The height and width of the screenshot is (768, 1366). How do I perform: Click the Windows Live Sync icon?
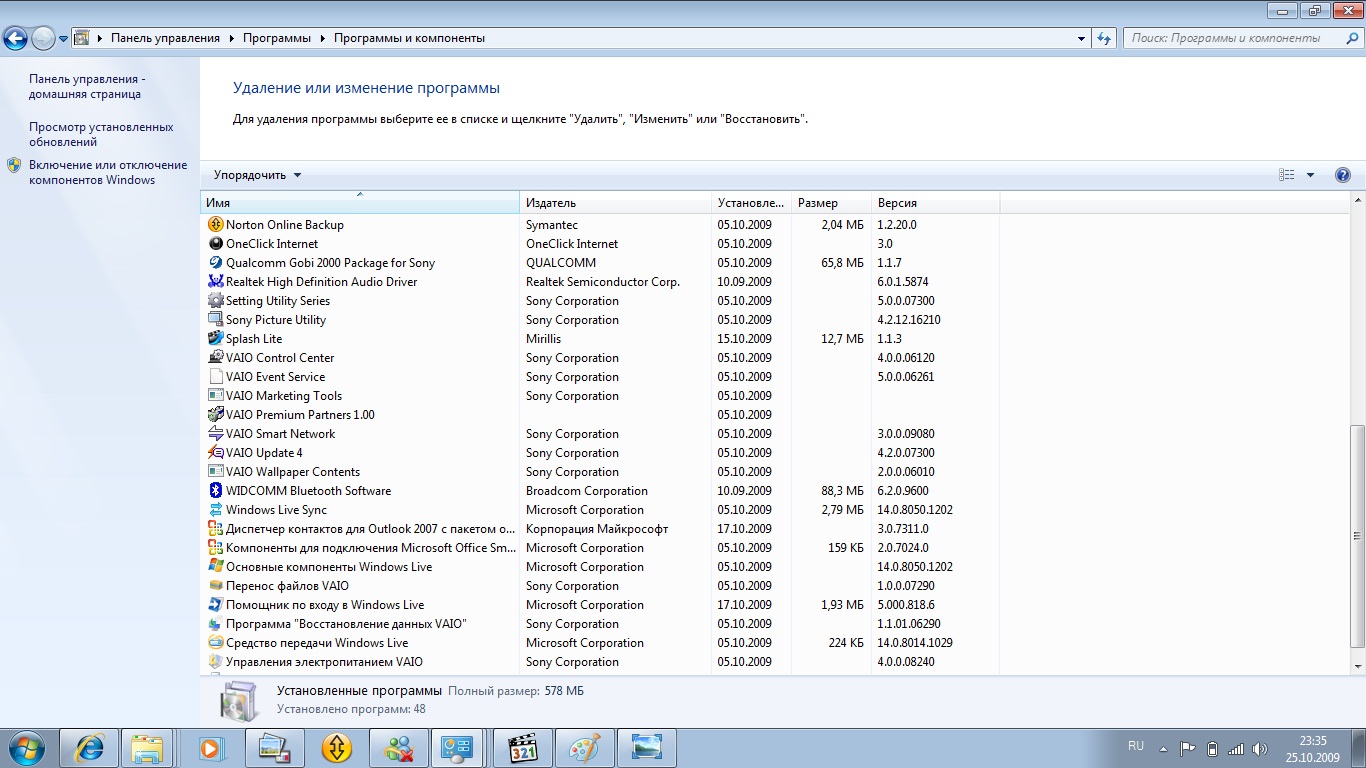click(x=215, y=510)
